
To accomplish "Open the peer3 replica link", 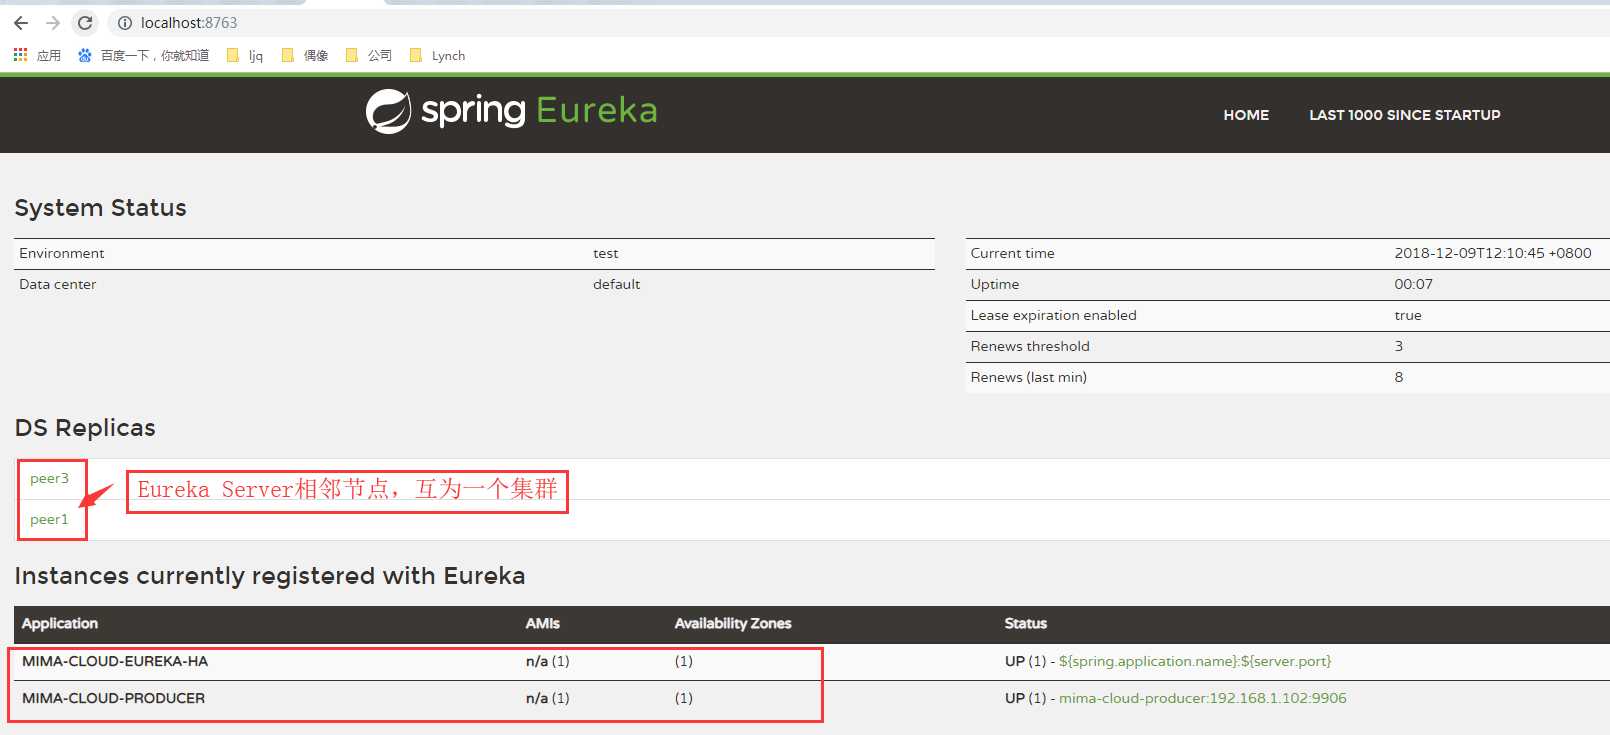I will pos(49,479).
